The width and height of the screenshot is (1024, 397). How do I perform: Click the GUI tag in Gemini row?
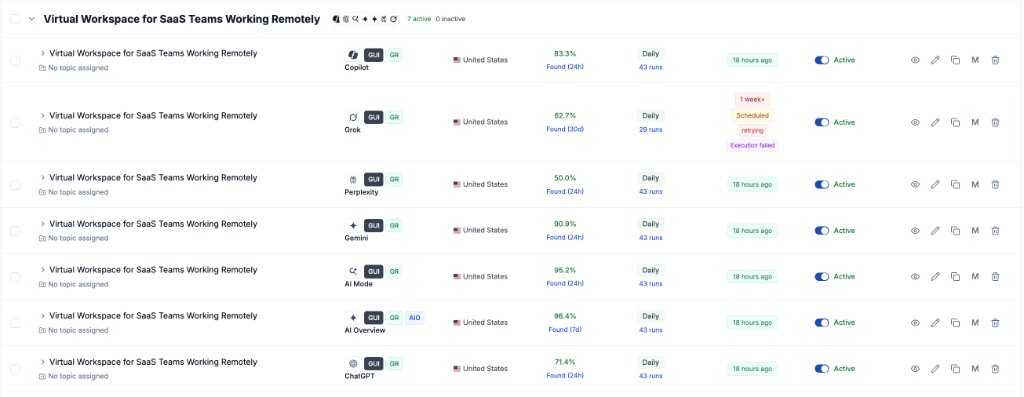(x=374, y=226)
